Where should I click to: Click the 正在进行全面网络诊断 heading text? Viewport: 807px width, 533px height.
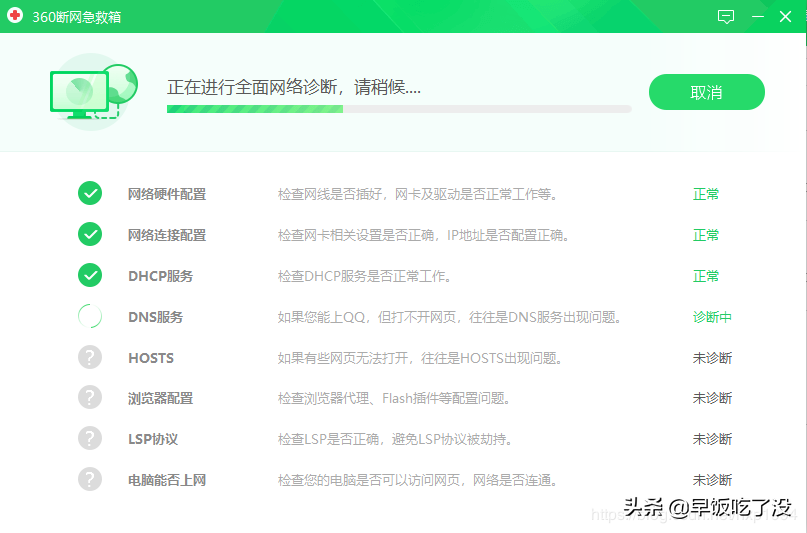[294, 87]
